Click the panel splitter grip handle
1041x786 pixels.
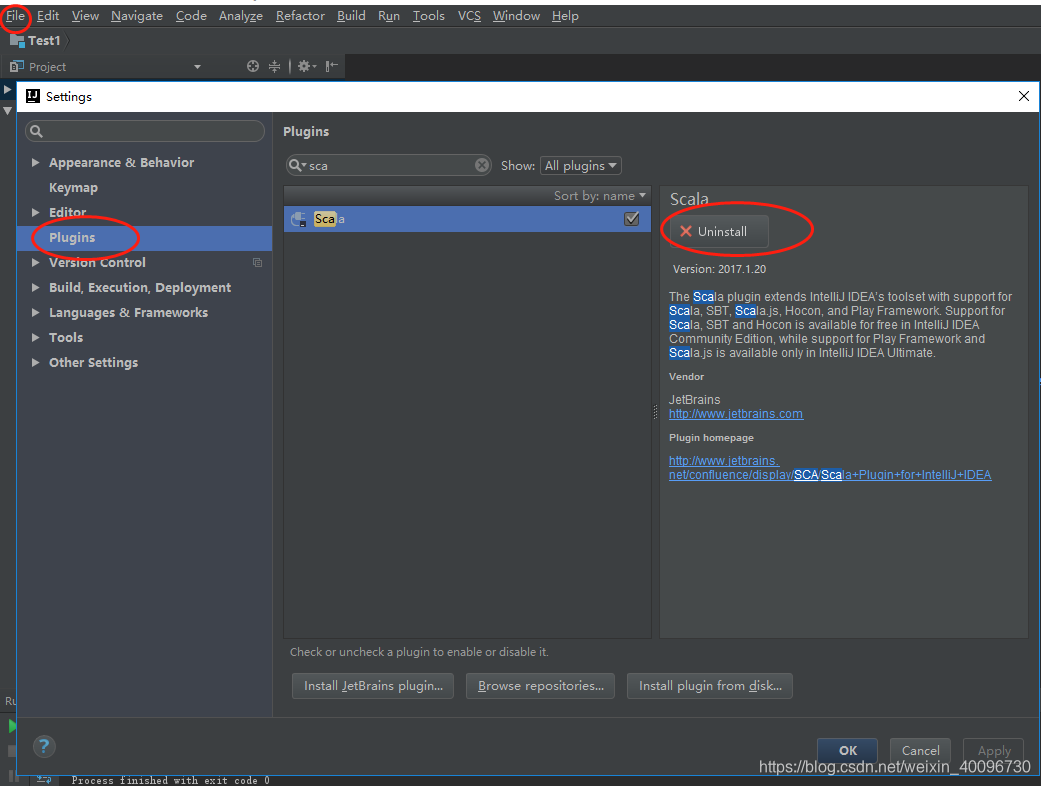coord(655,412)
